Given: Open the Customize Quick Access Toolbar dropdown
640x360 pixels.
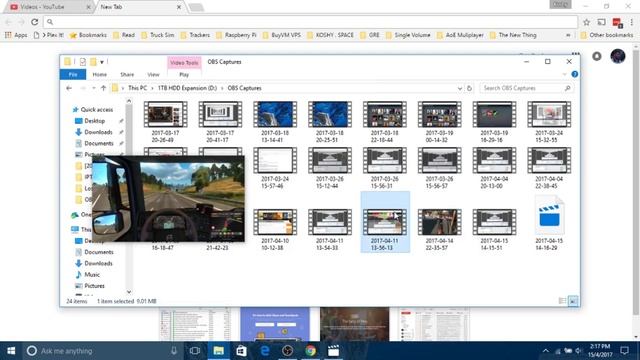Looking at the screenshot, I should tap(102, 62).
